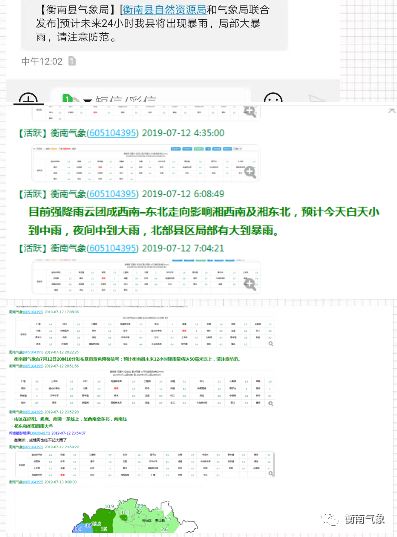Open 605104395 link in 6:08:49 message

[x=112, y=194]
